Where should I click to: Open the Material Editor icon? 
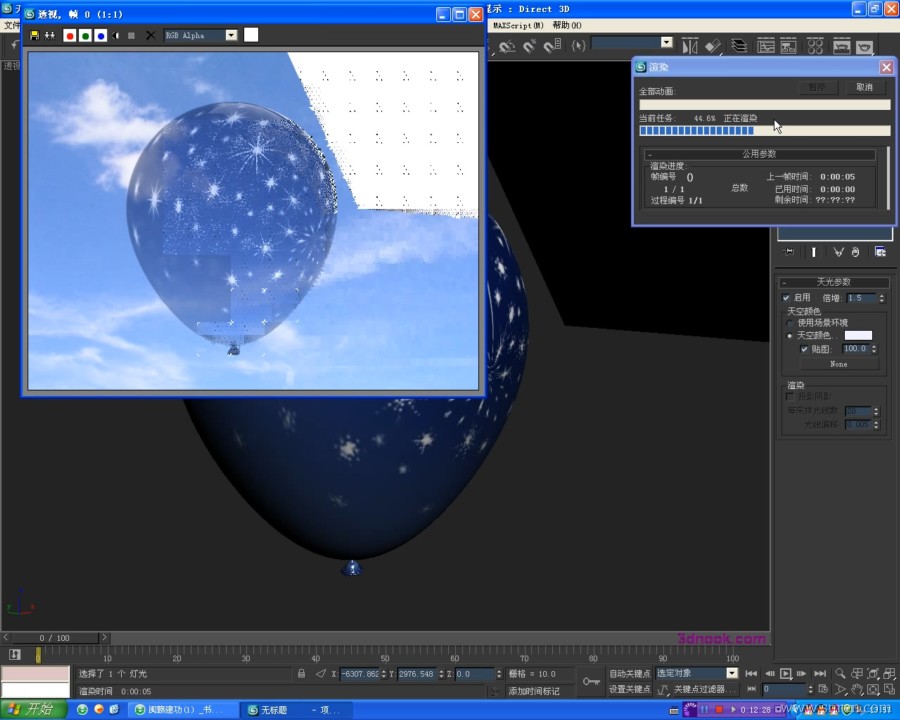pyautogui.click(x=815, y=47)
